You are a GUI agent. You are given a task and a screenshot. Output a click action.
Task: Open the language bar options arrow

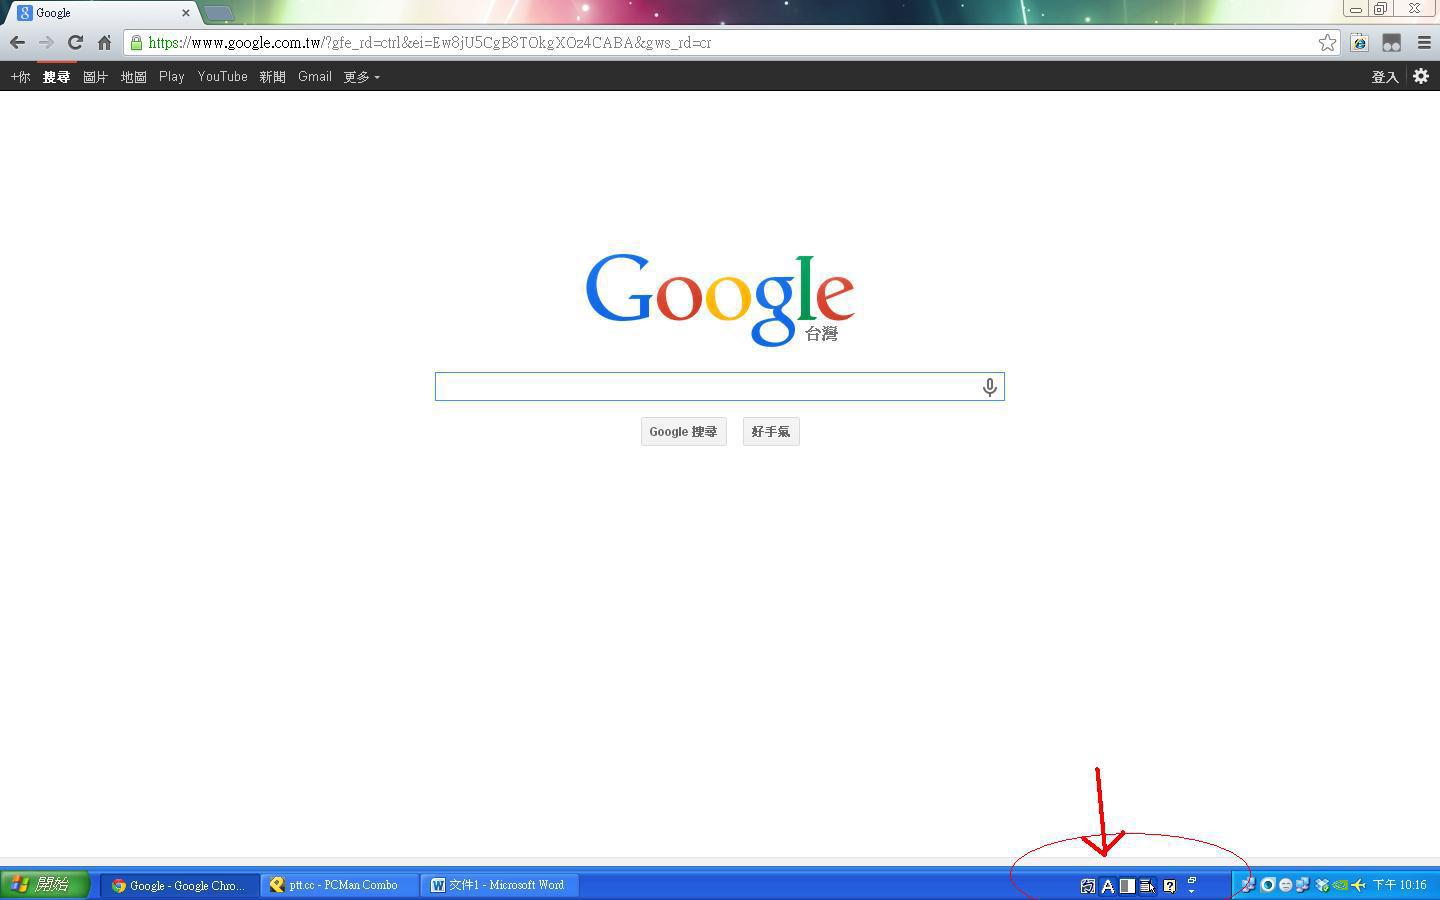[1191, 890]
